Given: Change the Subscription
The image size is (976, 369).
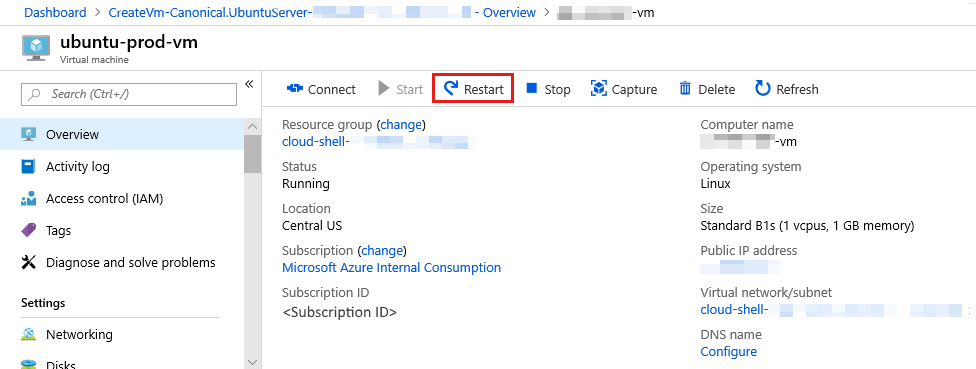Looking at the screenshot, I should click(382, 251).
